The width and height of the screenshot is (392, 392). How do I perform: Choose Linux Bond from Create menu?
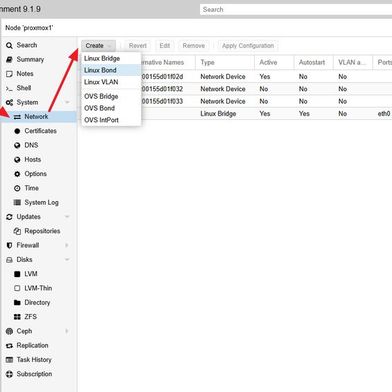[111, 70]
